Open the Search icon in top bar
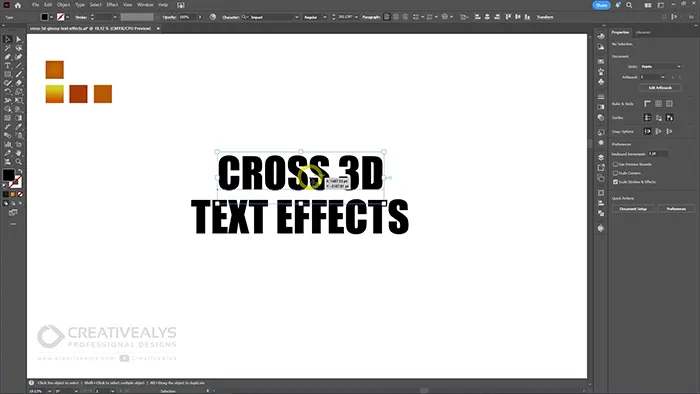Screen dimensions: 700x394 tap(629, 5)
